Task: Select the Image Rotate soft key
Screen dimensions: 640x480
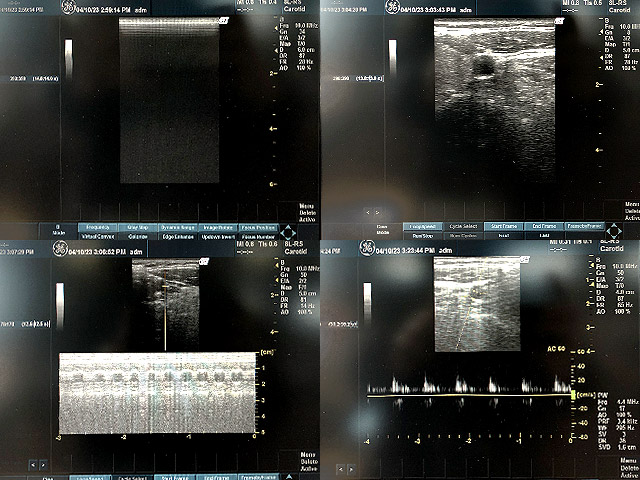Action: click(218, 227)
